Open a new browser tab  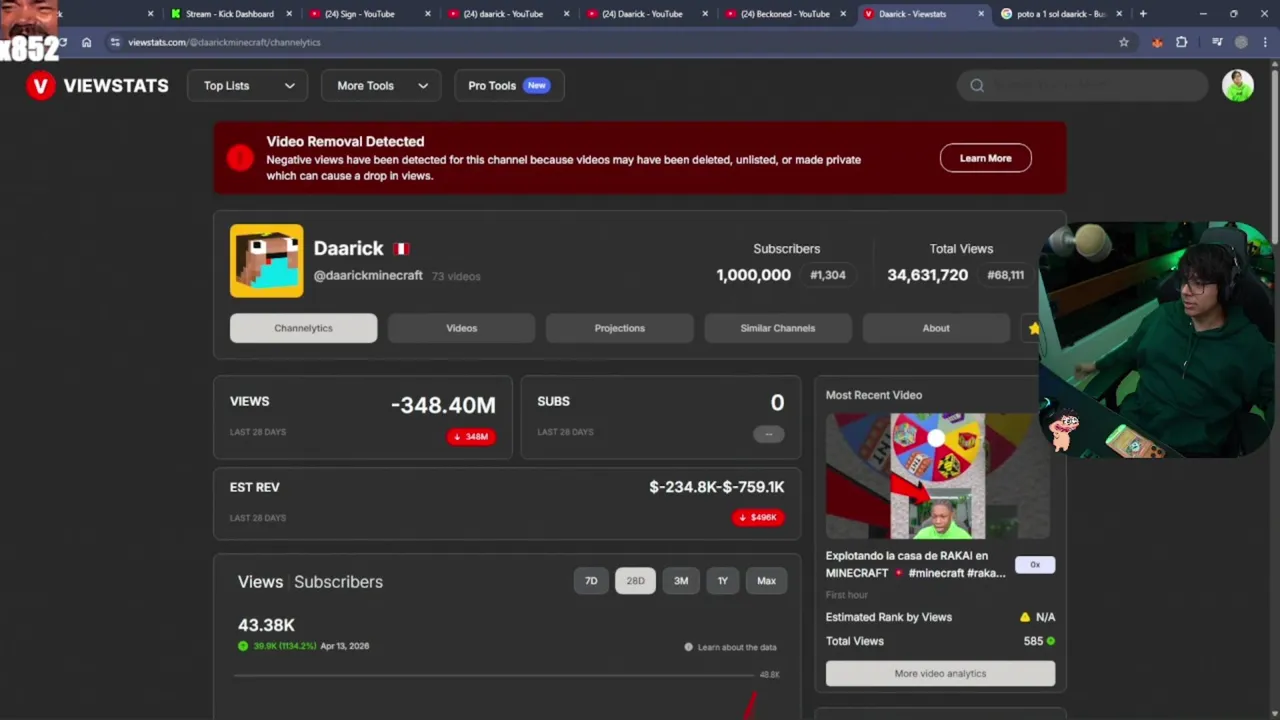(1143, 14)
